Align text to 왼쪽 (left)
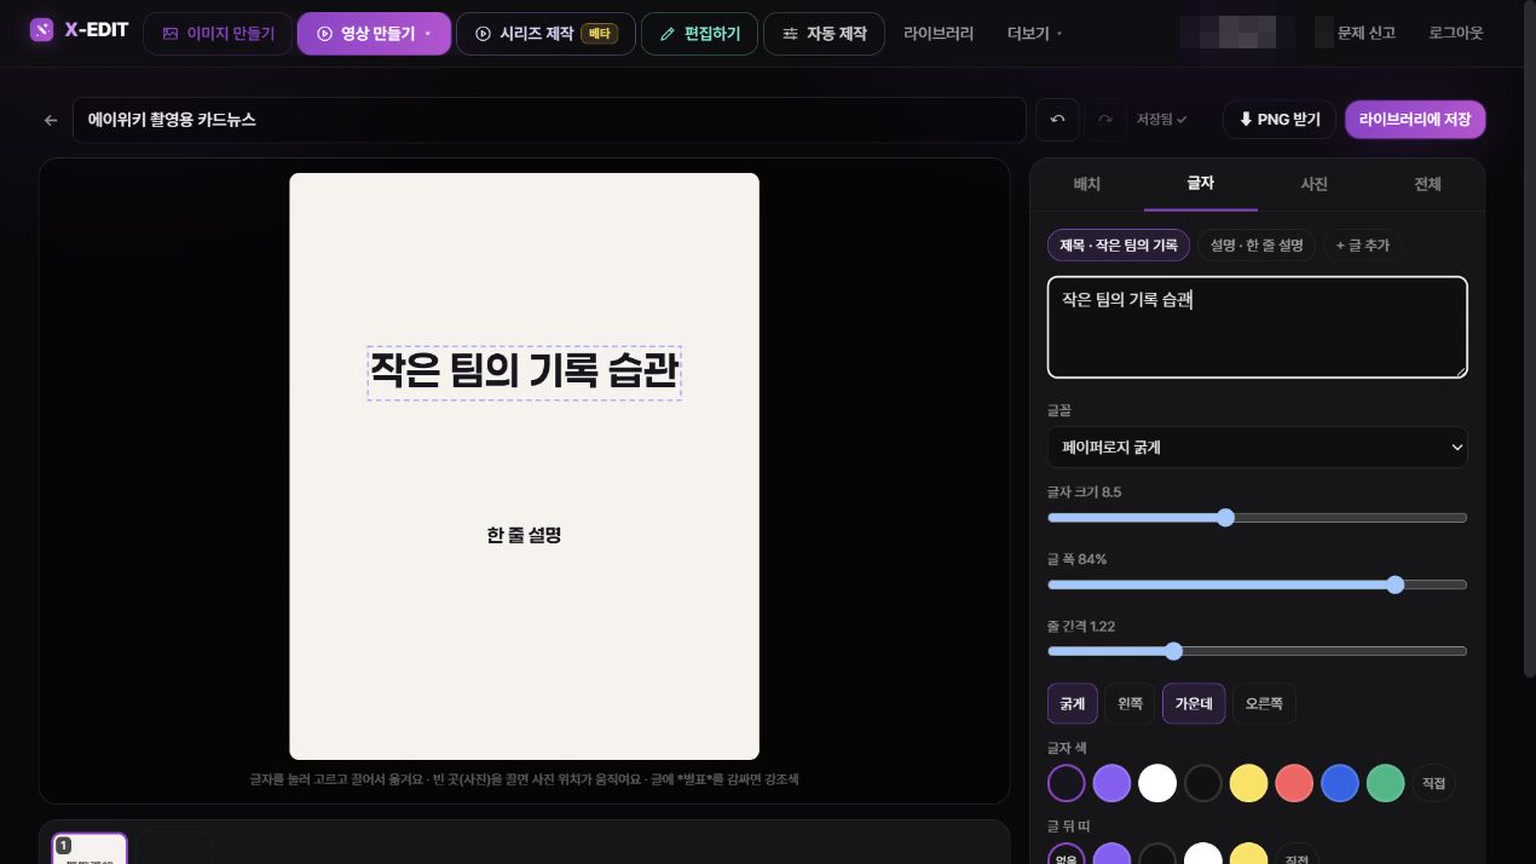The width and height of the screenshot is (1536, 864). 1130,704
